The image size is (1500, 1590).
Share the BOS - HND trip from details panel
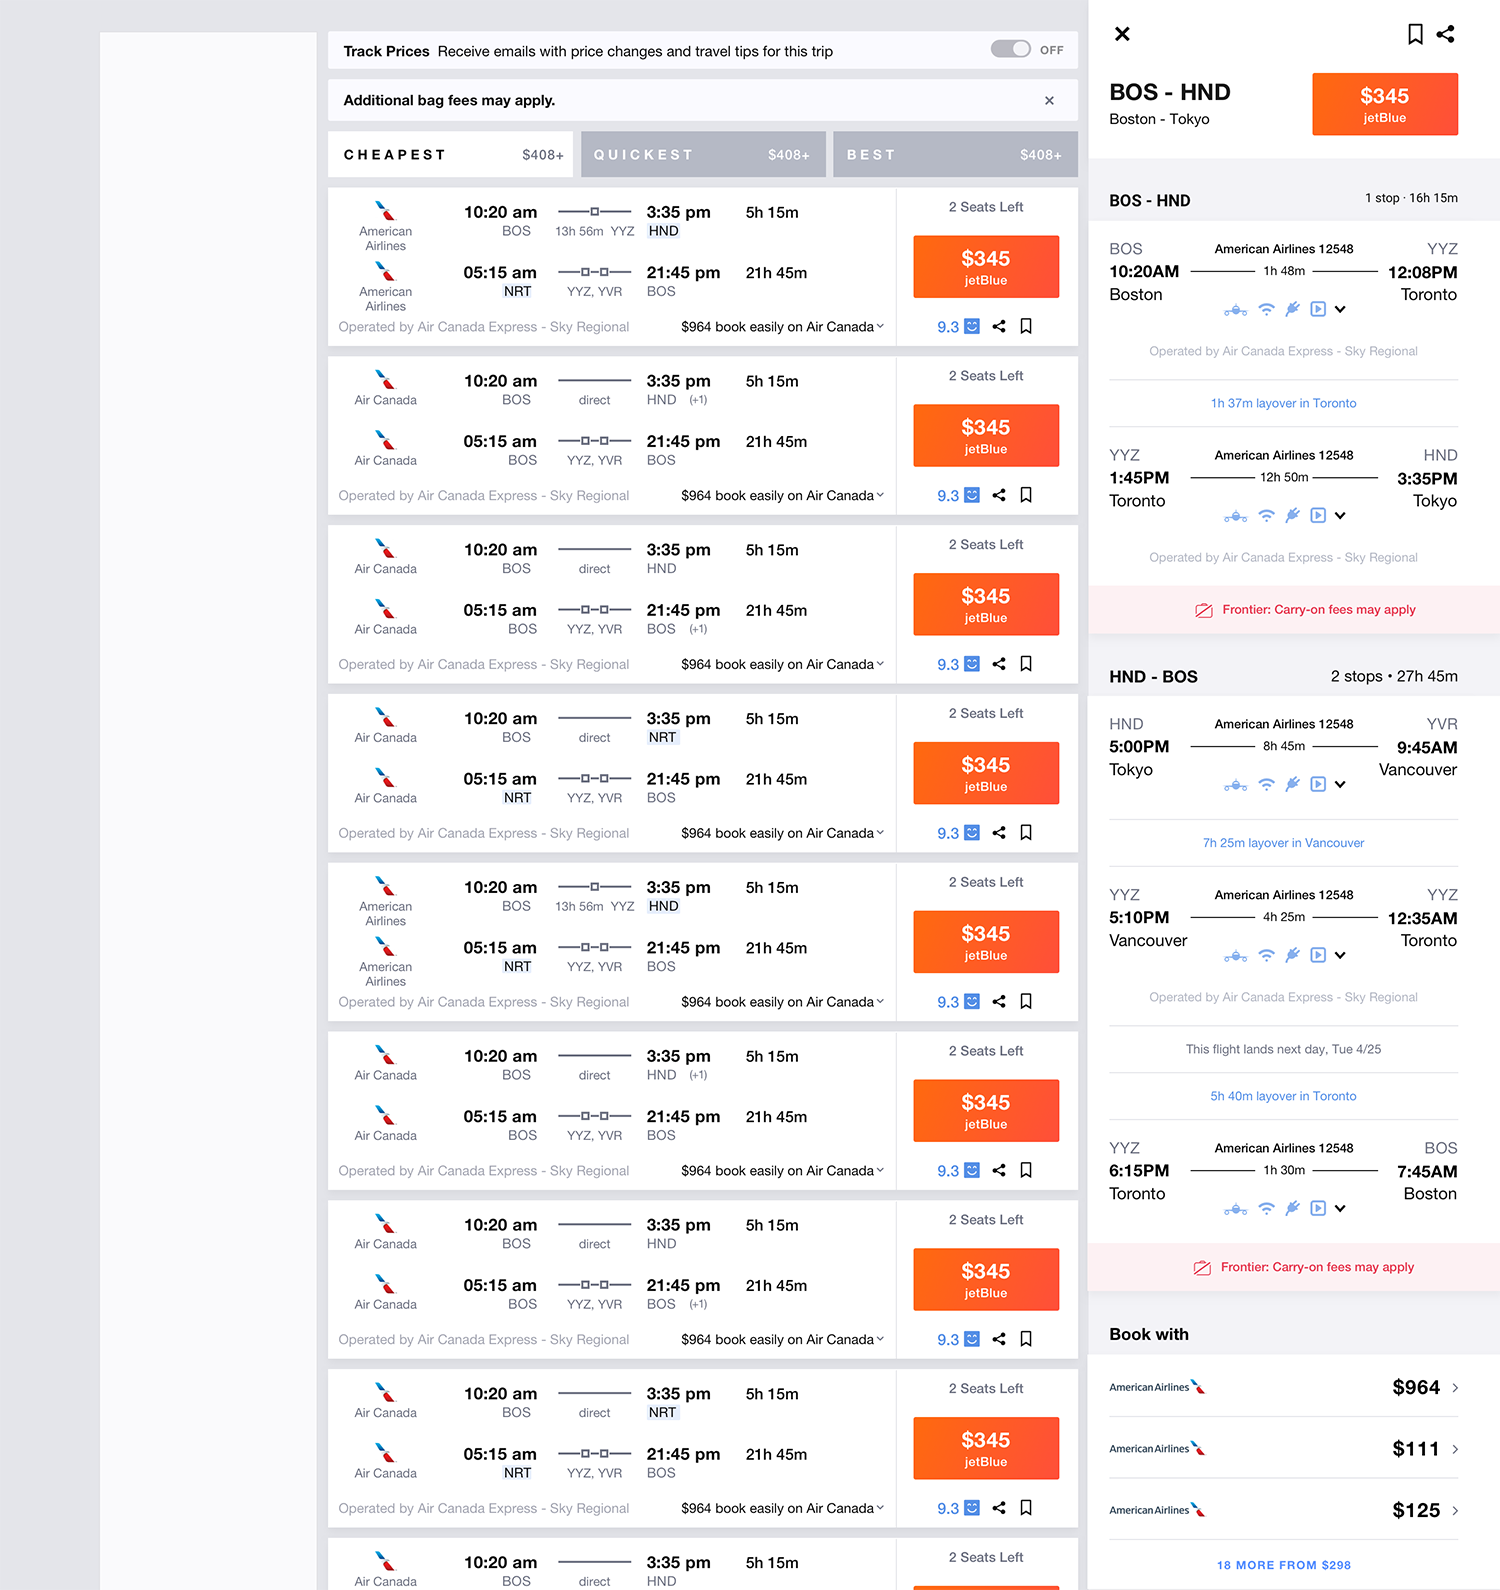(1446, 34)
